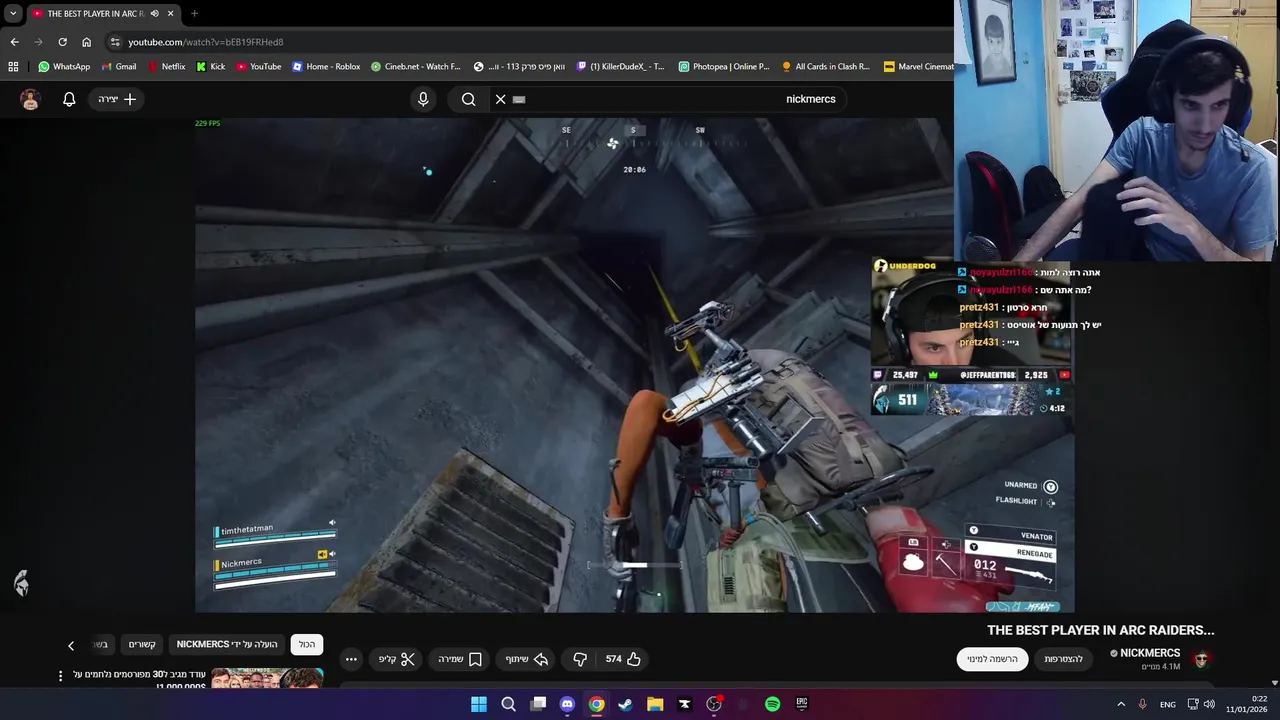Open Windows taskbar search
Image resolution: width=1280 pixels, height=720 pixels.
point(508,704)
